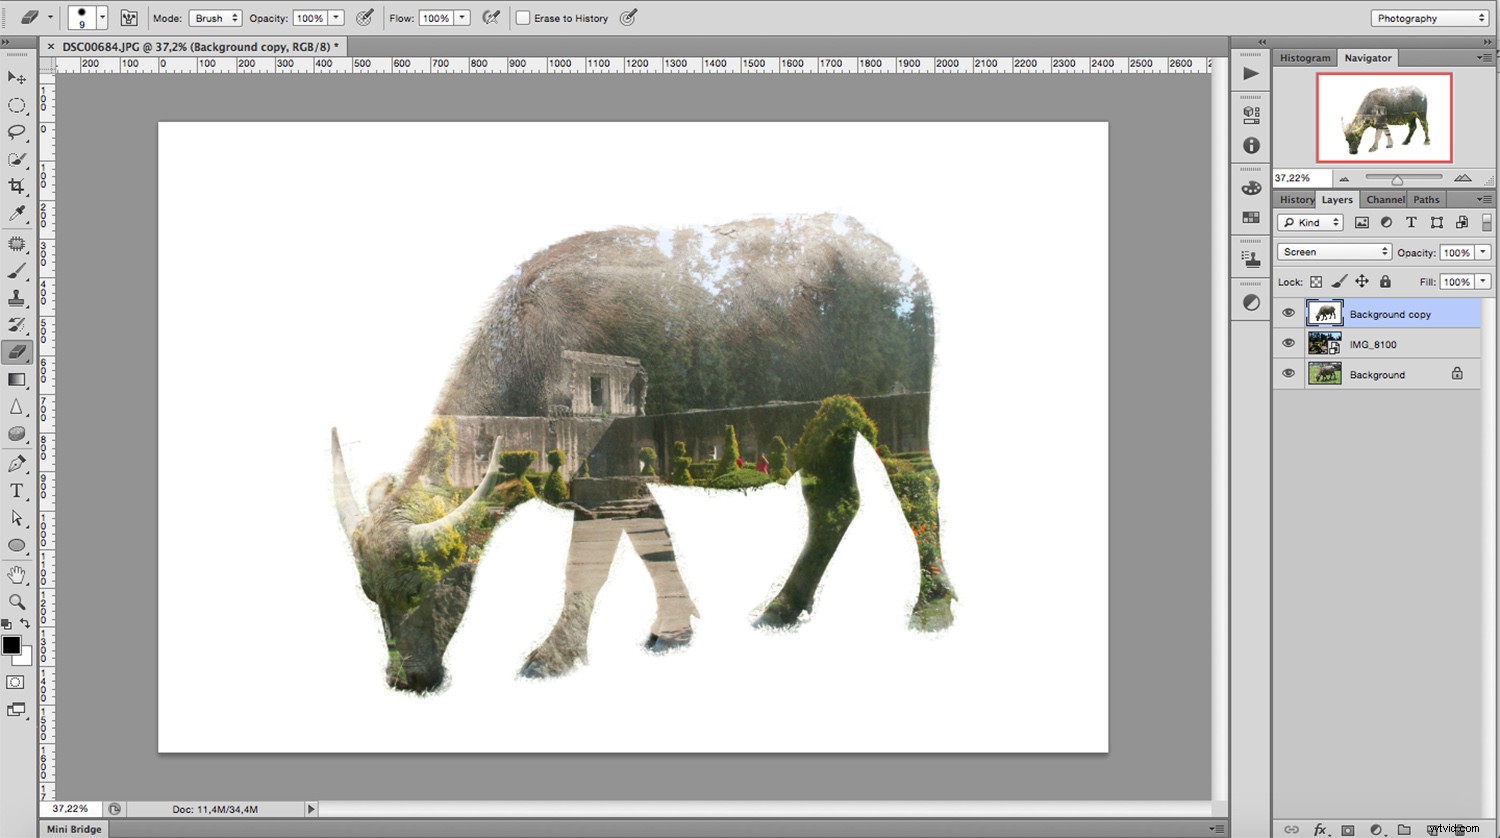Open the Pen tool
This screenshot has width=1500, height=838.
17,462
